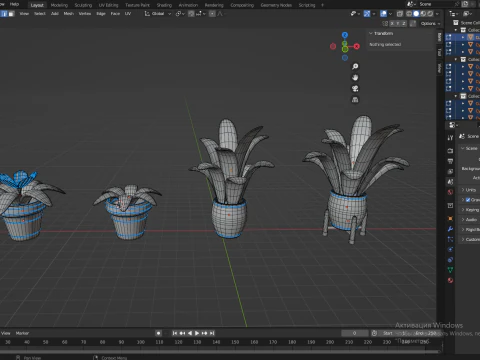Open the Material properties tab
The height and width of the screenshot is (360, 480).
450,280
